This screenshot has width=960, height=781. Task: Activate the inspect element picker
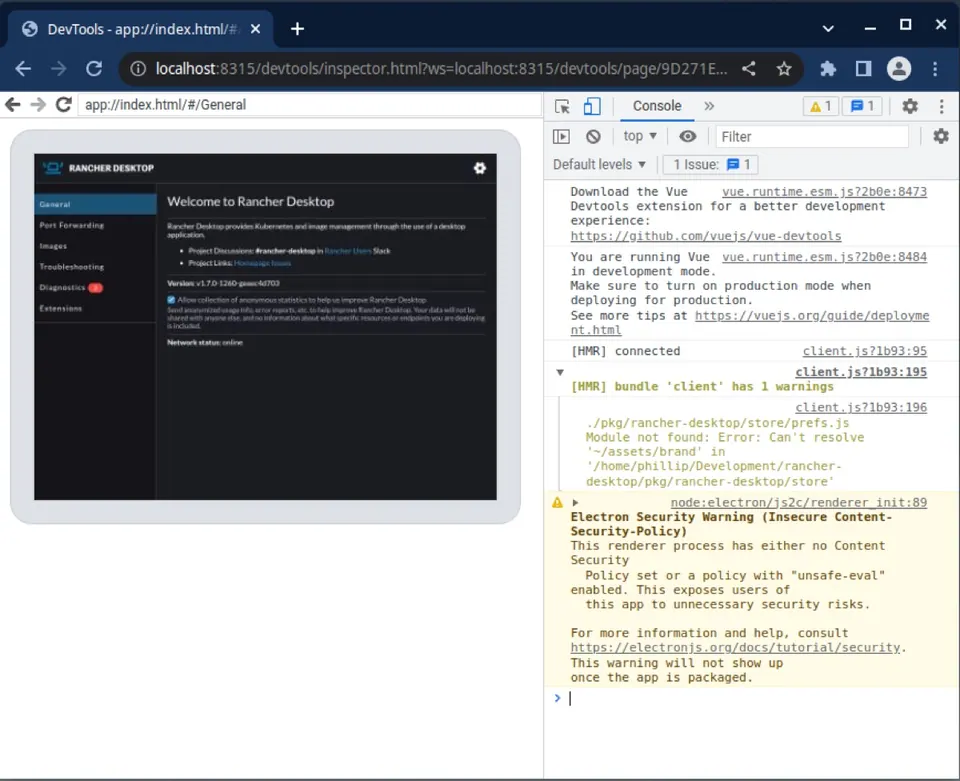[x=562, y=106]
